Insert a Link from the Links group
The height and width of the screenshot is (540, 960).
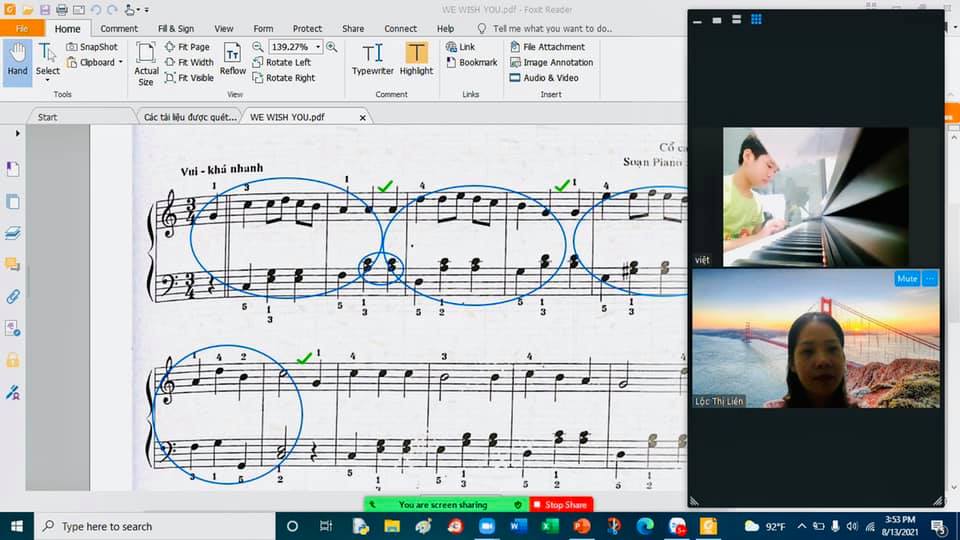pyautogui.click(x=460, y=47)
